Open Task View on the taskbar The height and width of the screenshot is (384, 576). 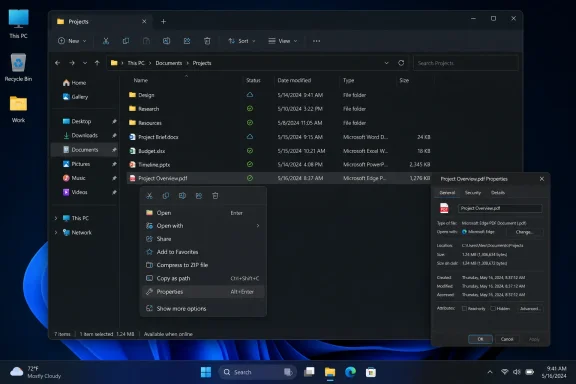coord(309,372)
